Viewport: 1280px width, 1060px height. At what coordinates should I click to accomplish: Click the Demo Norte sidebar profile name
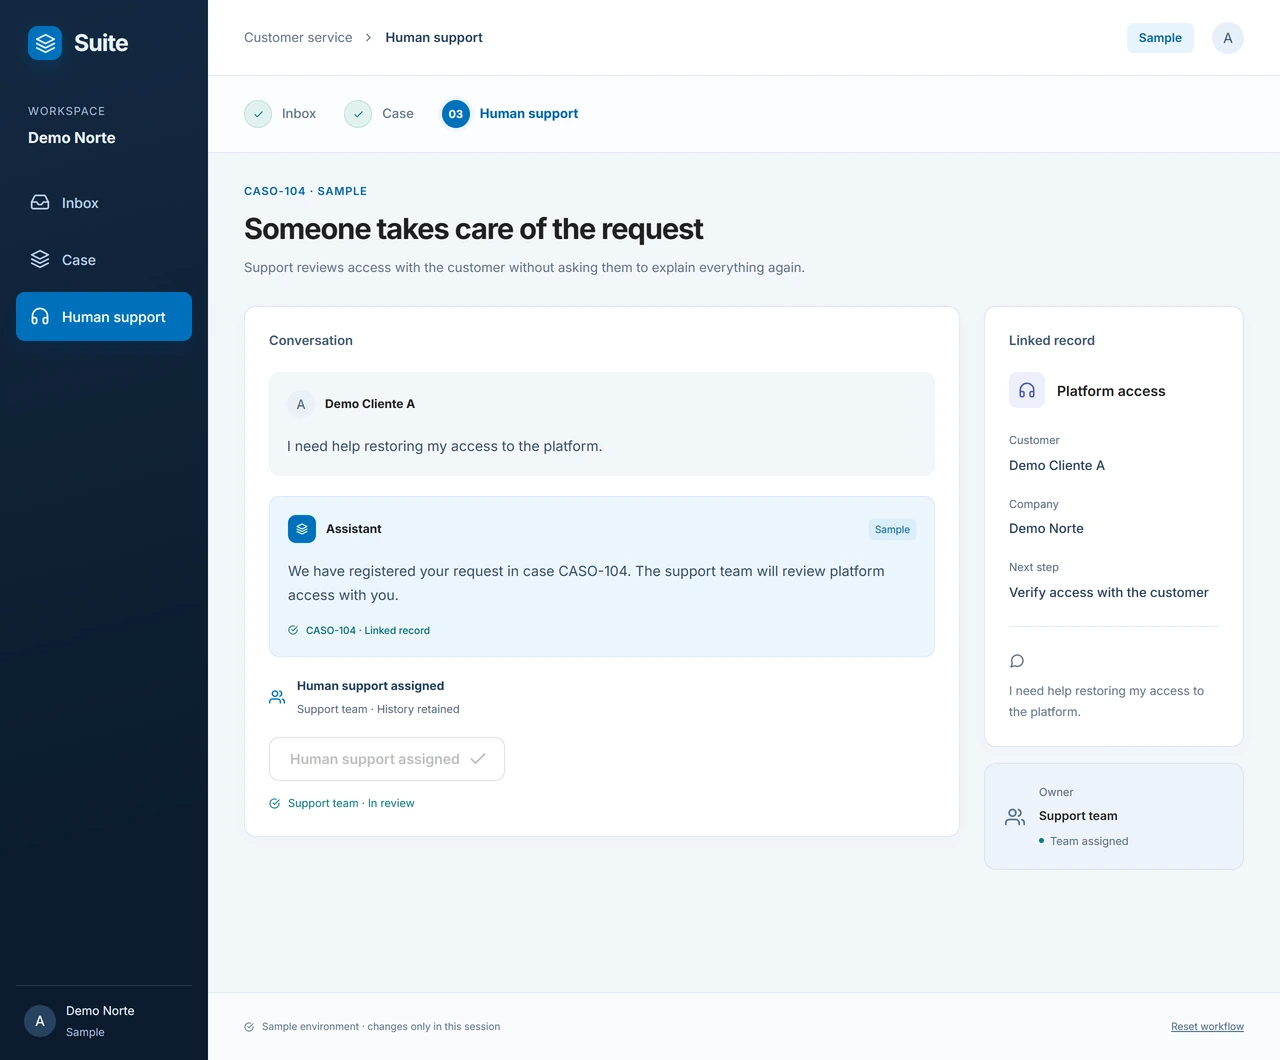tap(100, 1011)
